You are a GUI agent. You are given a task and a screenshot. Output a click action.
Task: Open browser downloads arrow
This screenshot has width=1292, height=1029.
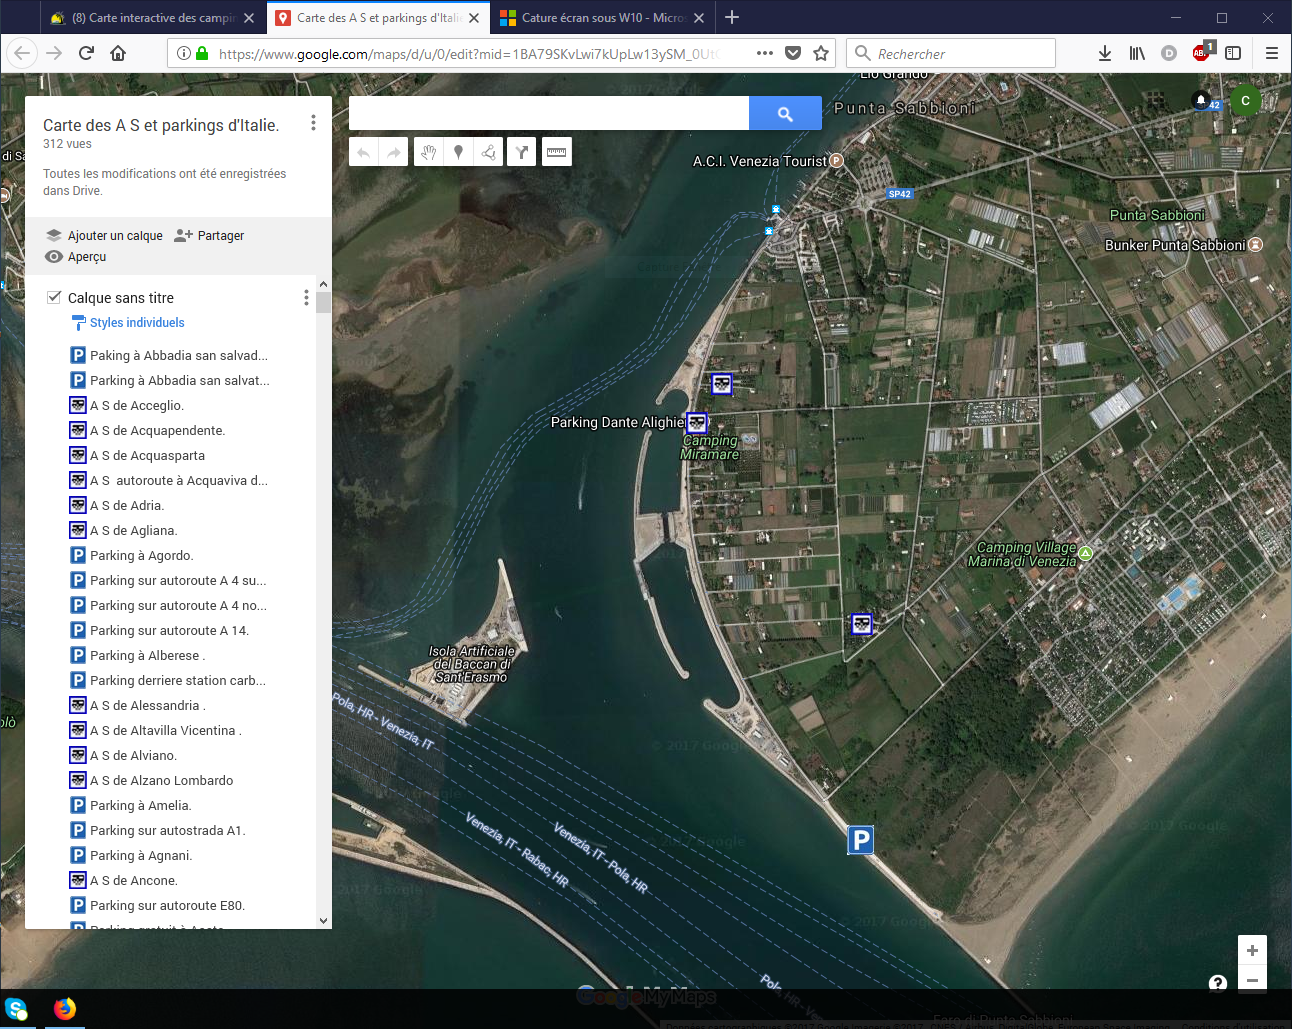point(1105,53)
